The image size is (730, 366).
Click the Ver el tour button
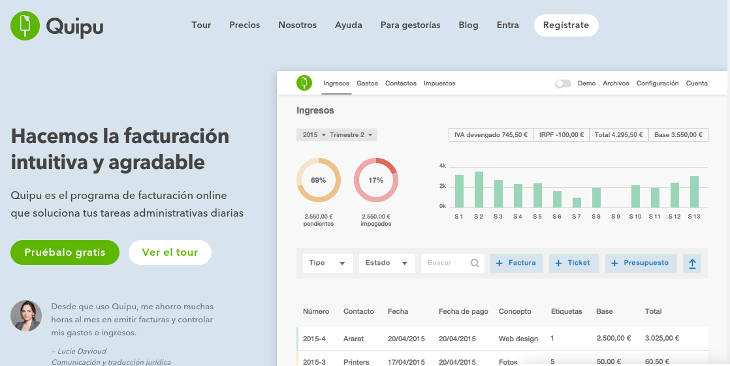click(170, 252)
